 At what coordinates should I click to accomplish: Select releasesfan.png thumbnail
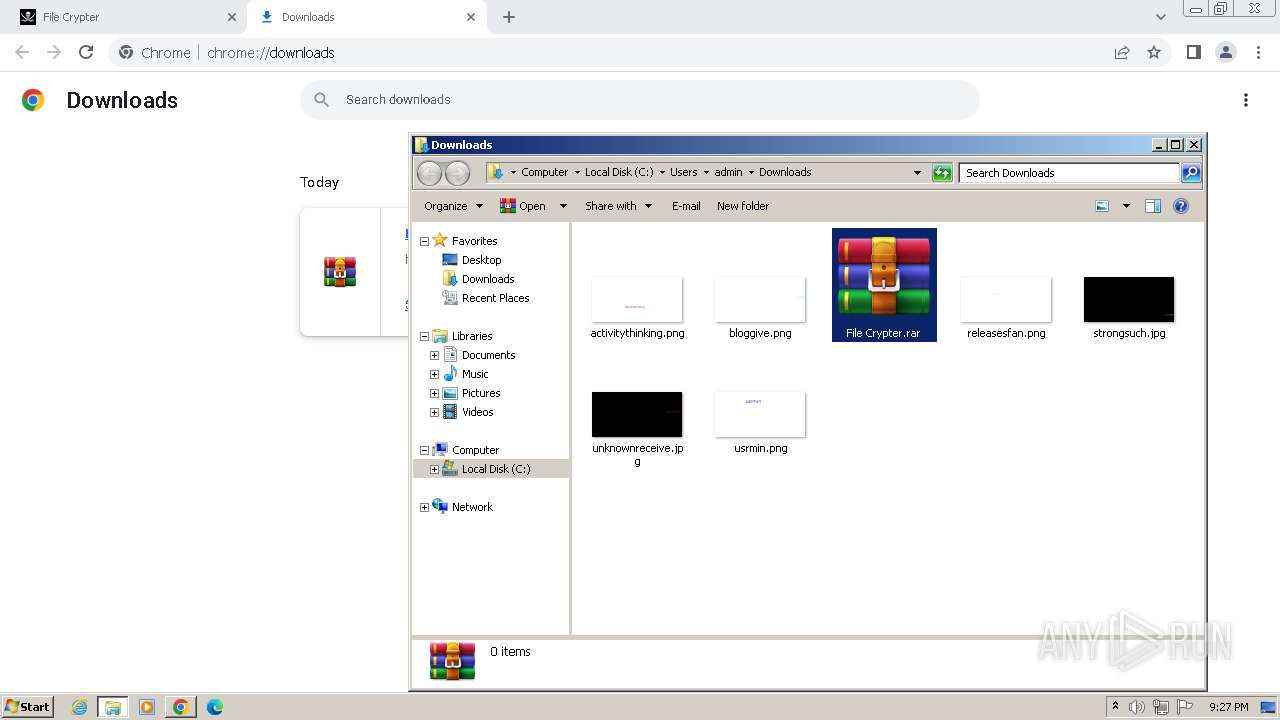pyautogui.click(x=1006, y=299)
